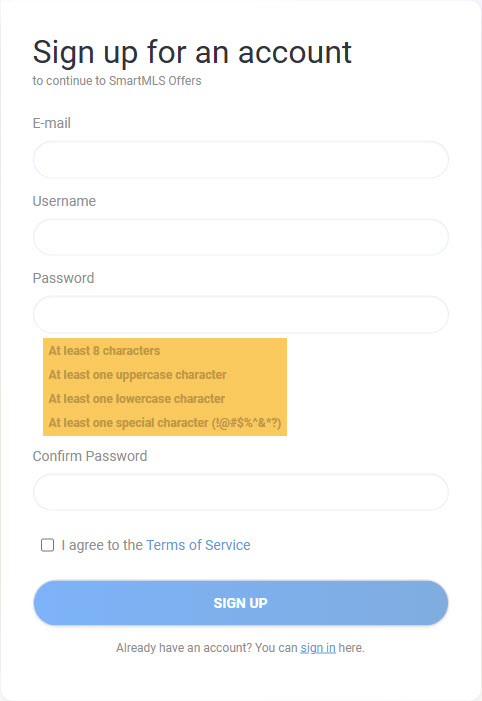The width and height of the screenshot is (482, 701).
Task: Click the 'Sign up for an account' heading
Action: coord(192,53)
